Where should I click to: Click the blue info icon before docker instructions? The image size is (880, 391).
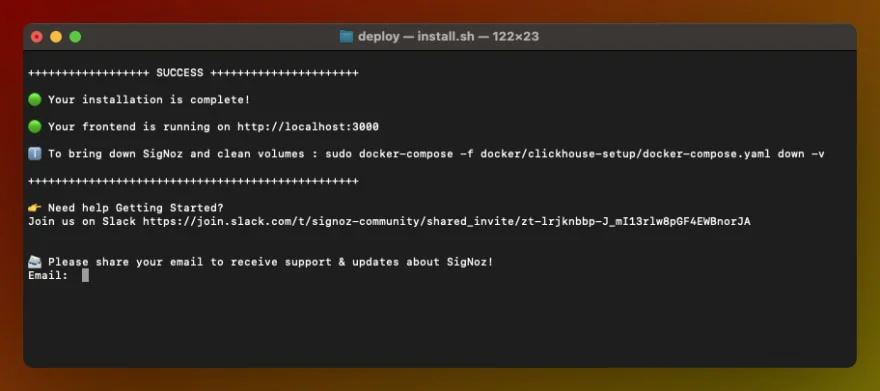pos(35,154)
